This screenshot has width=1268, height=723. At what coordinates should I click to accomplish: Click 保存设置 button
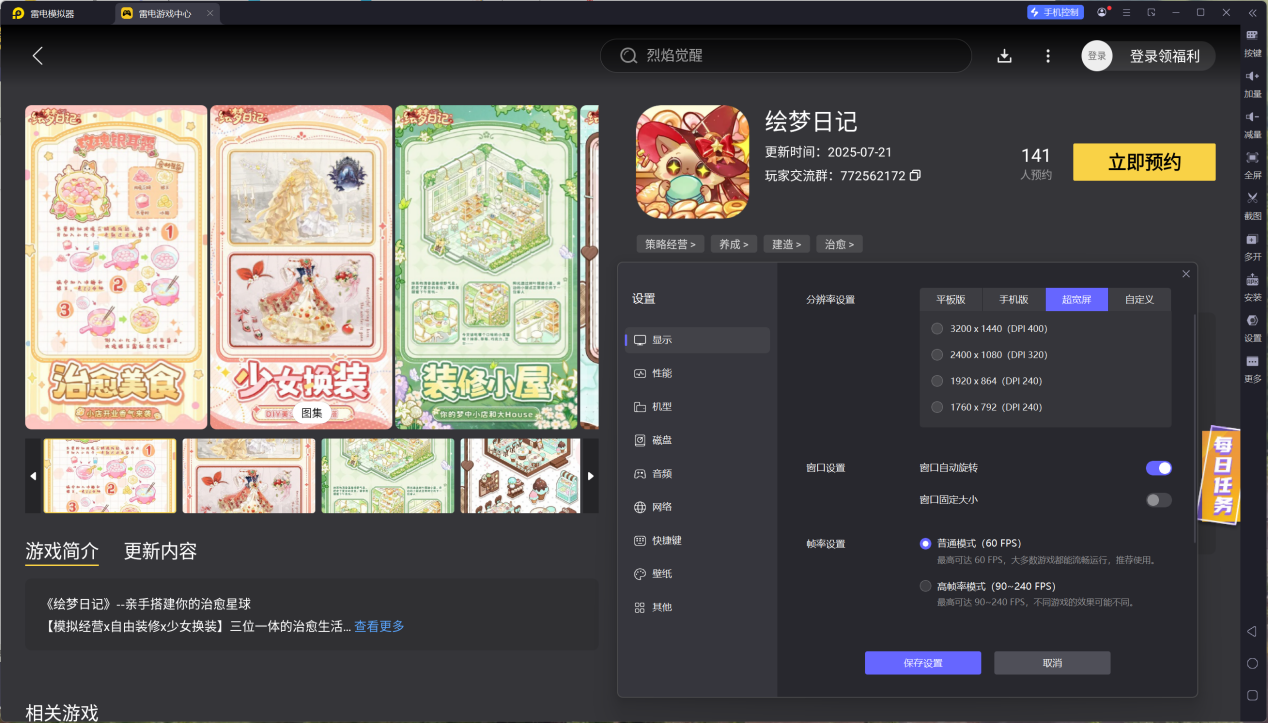(x=923, y=663)
